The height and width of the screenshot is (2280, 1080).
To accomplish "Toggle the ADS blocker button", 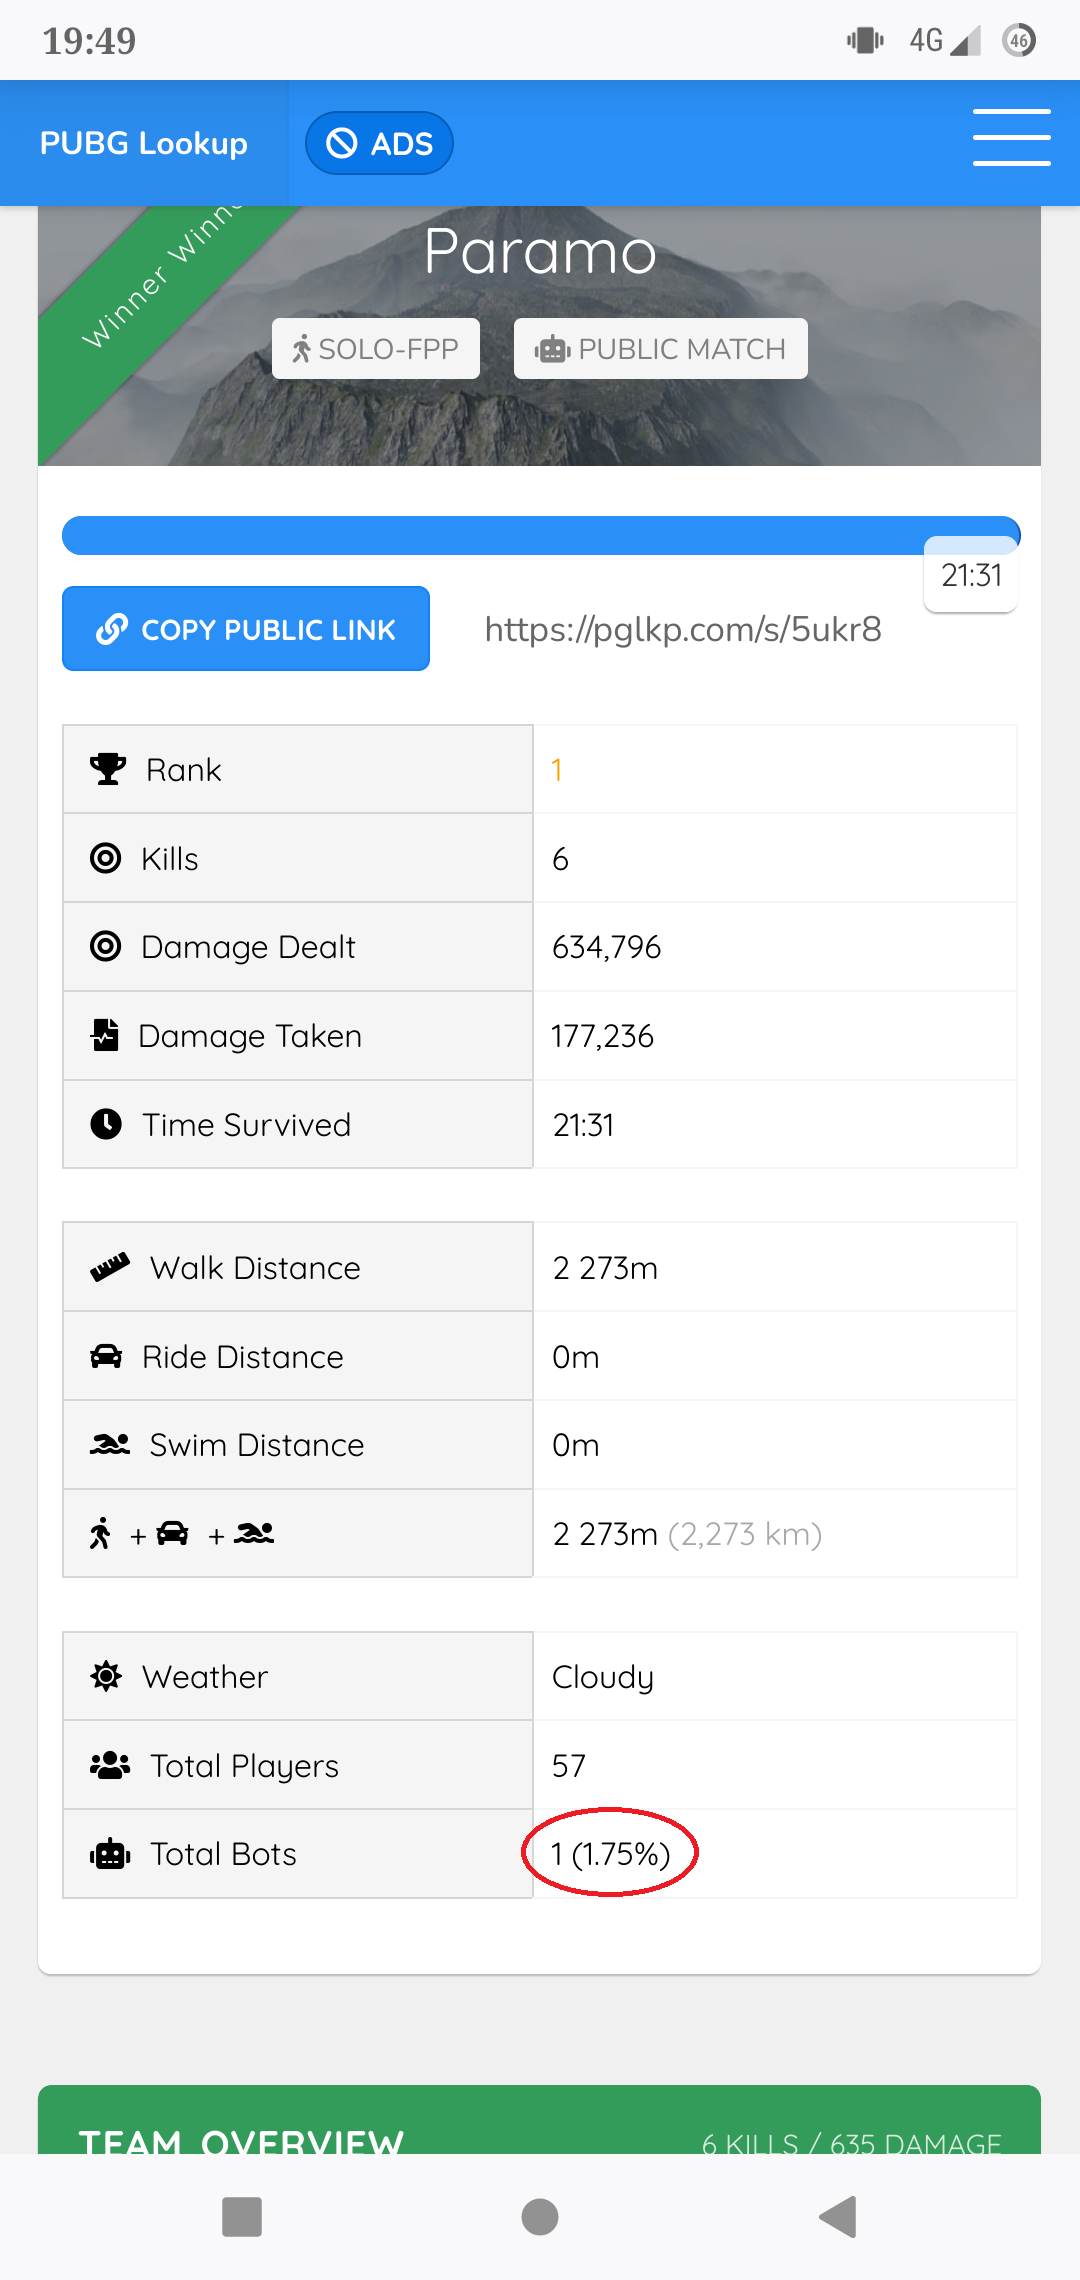I will [379, 143].
